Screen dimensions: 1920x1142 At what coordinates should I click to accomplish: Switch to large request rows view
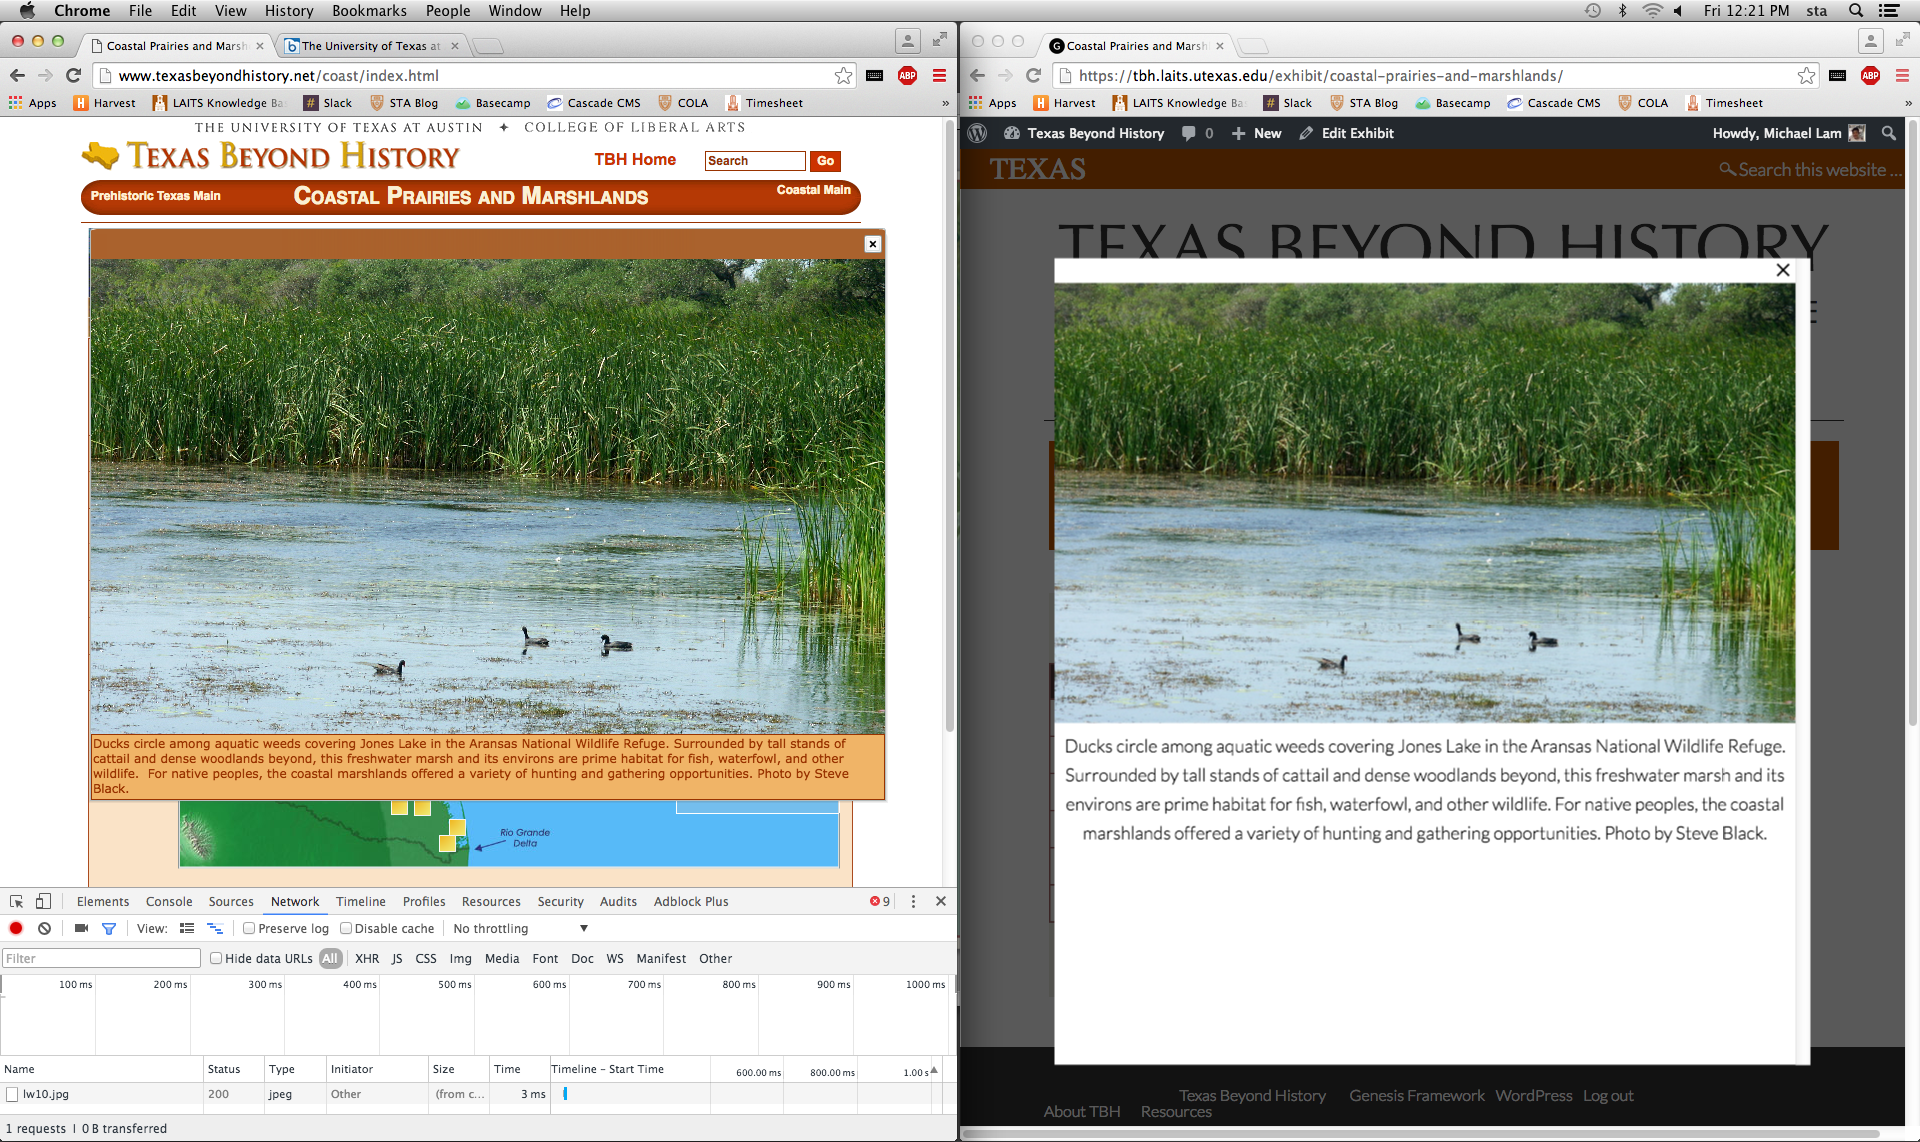tap(187, 929)
